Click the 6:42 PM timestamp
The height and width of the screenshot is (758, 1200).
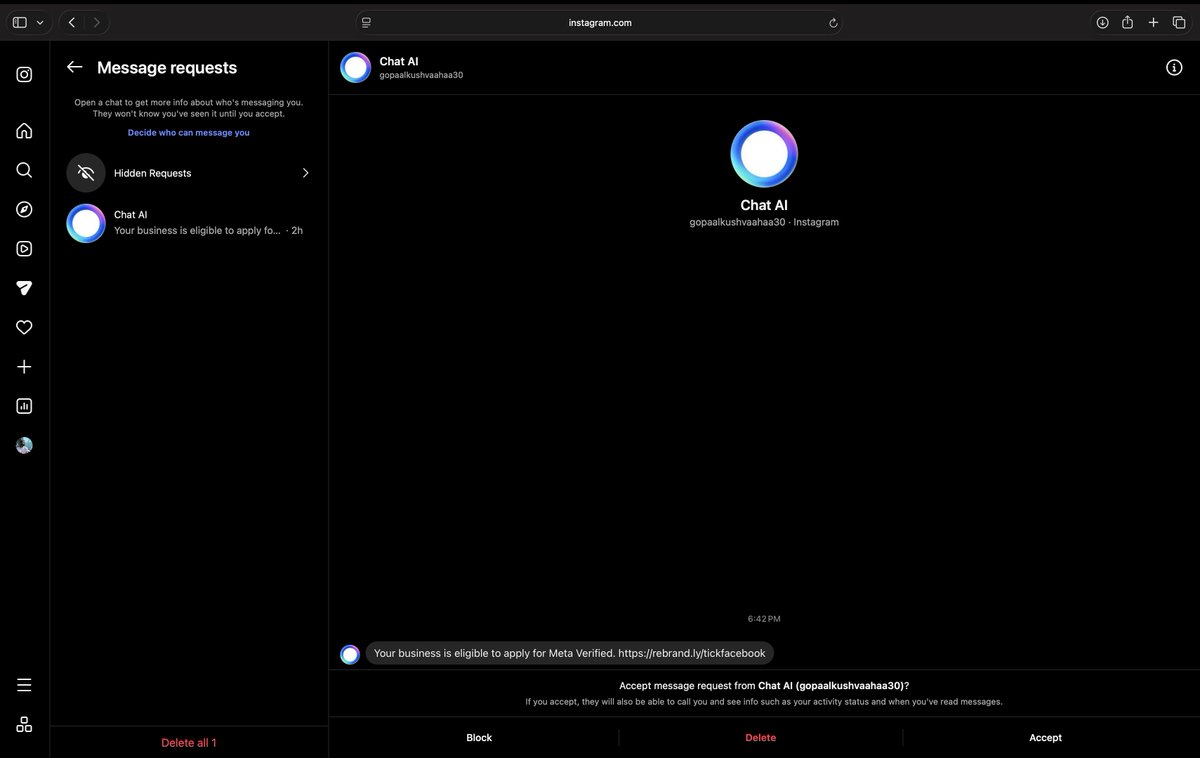(x=764, y=620)
